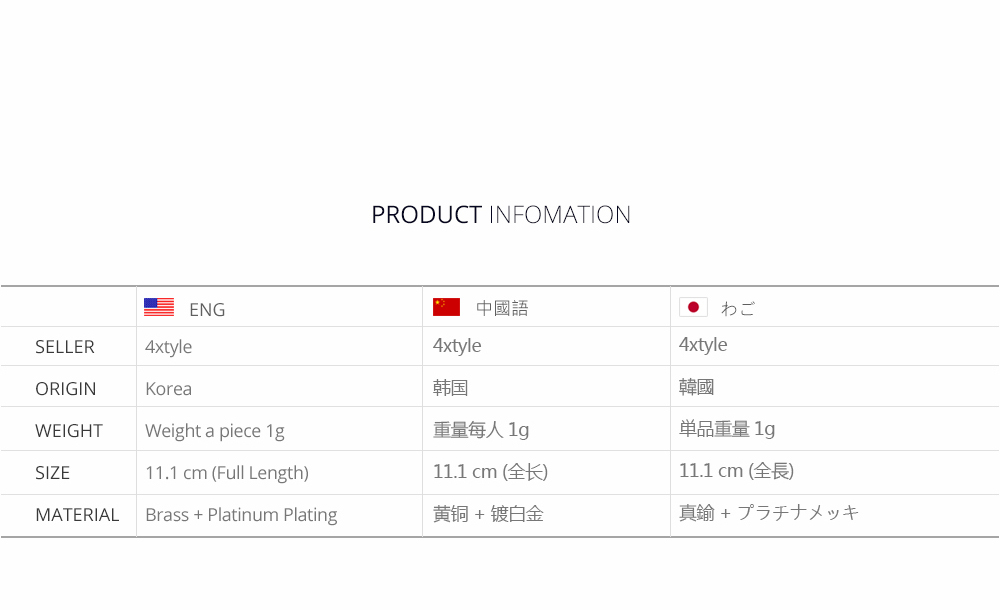1000x610 pixels.
Task: Select the 中國語 column header
Action: pos(503,308)
